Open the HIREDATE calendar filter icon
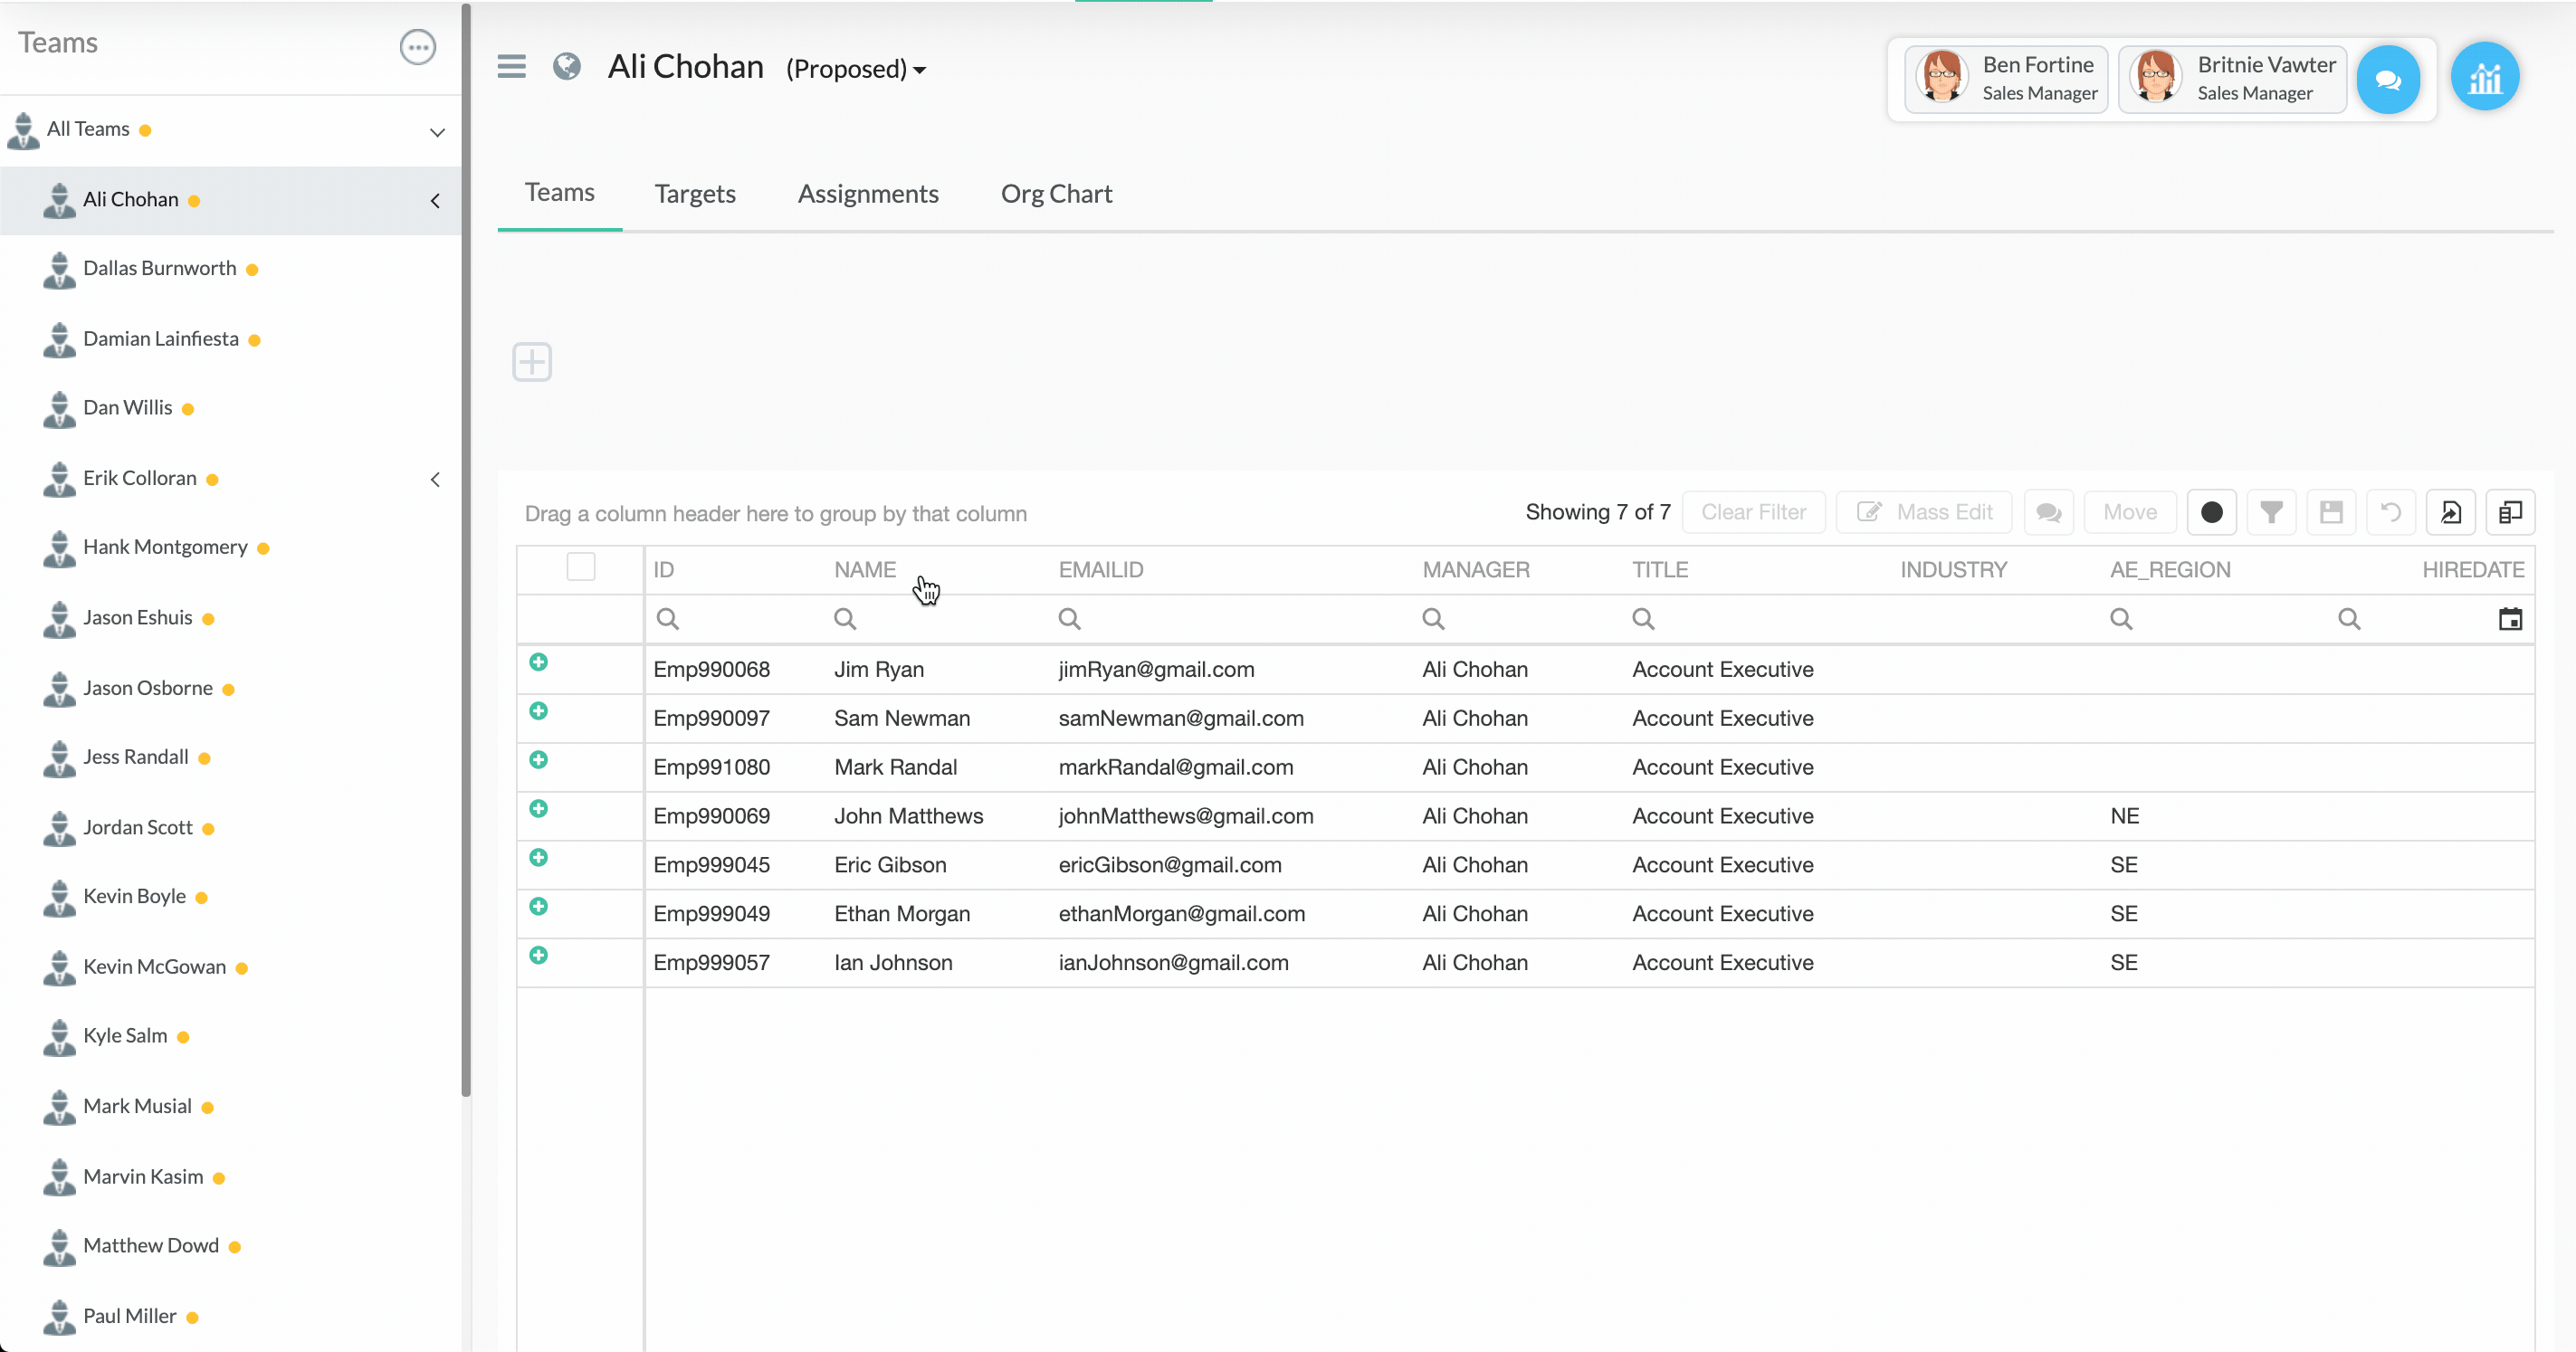 click(x=2510, y=619)
